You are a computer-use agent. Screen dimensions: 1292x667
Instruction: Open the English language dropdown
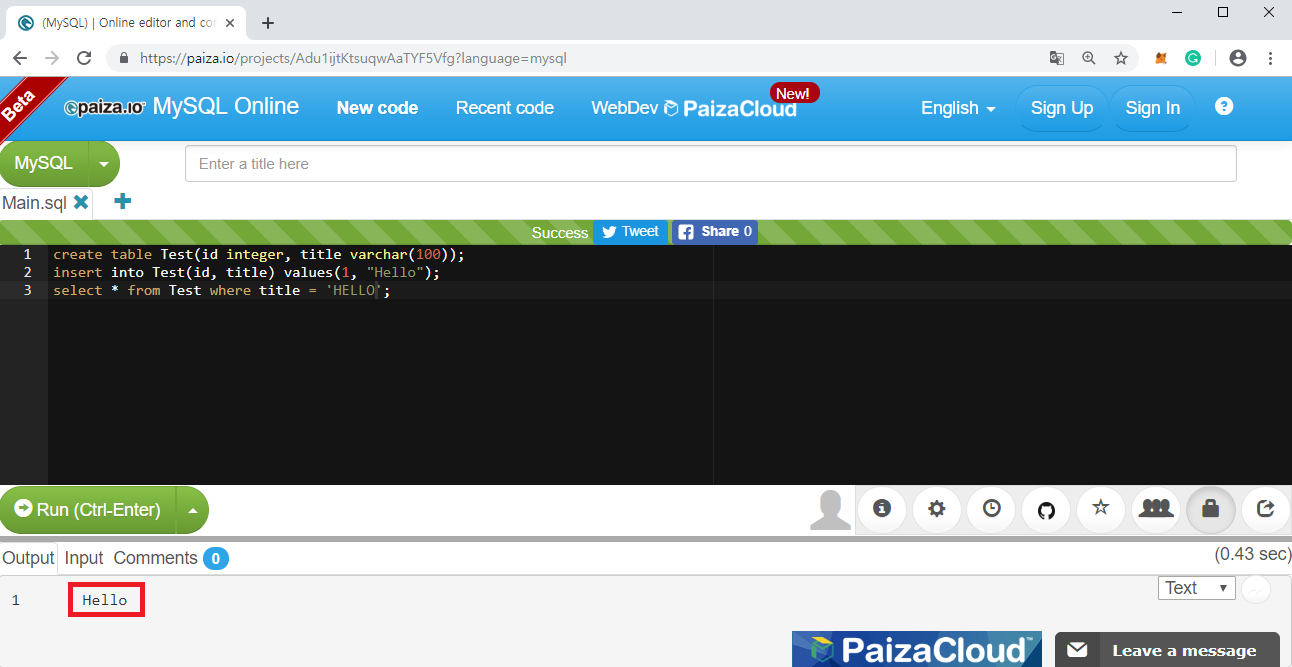pyautogui.click(x=958, y=108)
